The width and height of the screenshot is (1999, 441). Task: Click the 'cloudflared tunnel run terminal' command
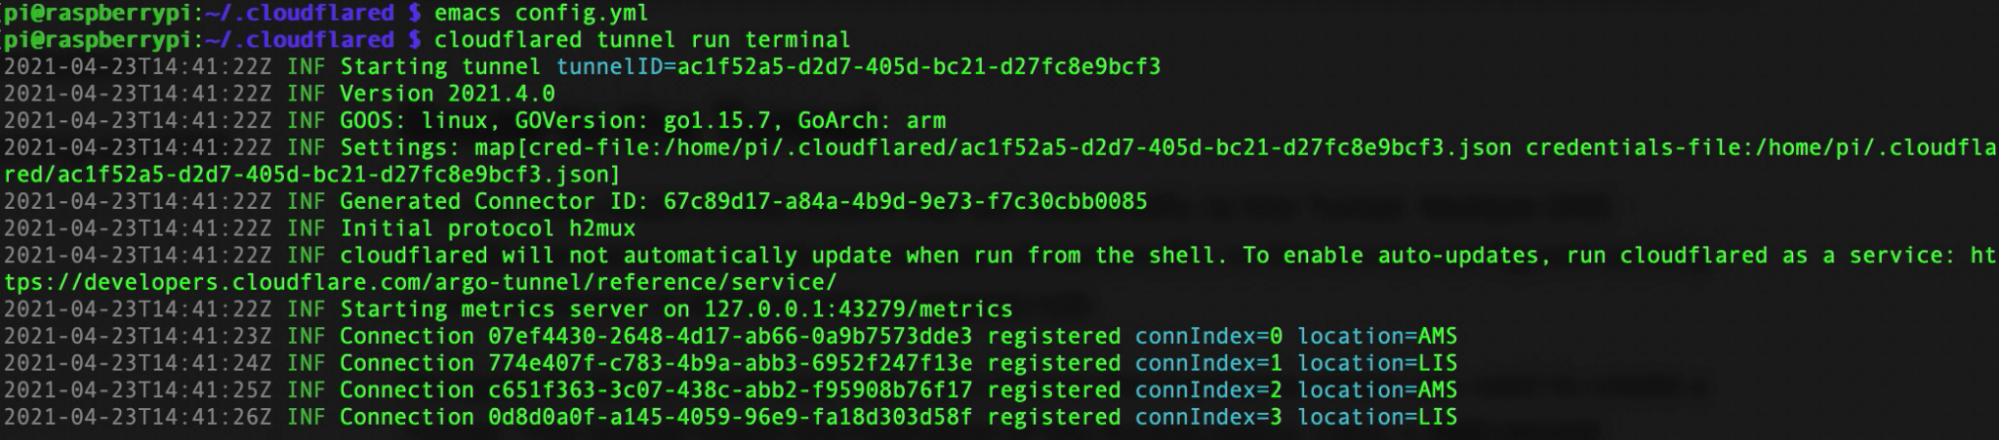642,40
